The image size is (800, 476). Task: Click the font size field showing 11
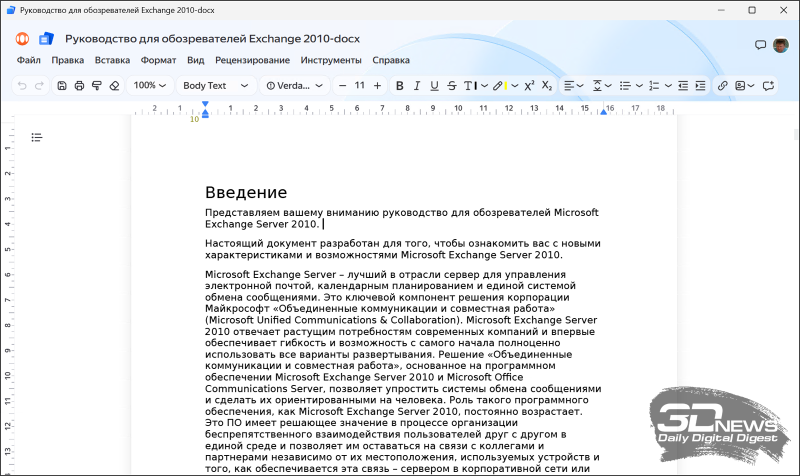coord(360,86)
